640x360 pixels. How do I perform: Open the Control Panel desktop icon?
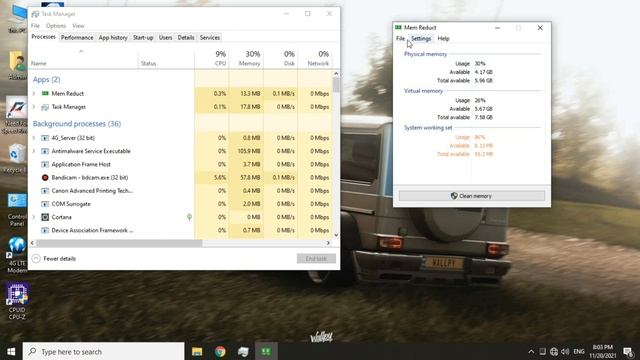point(17,210)
